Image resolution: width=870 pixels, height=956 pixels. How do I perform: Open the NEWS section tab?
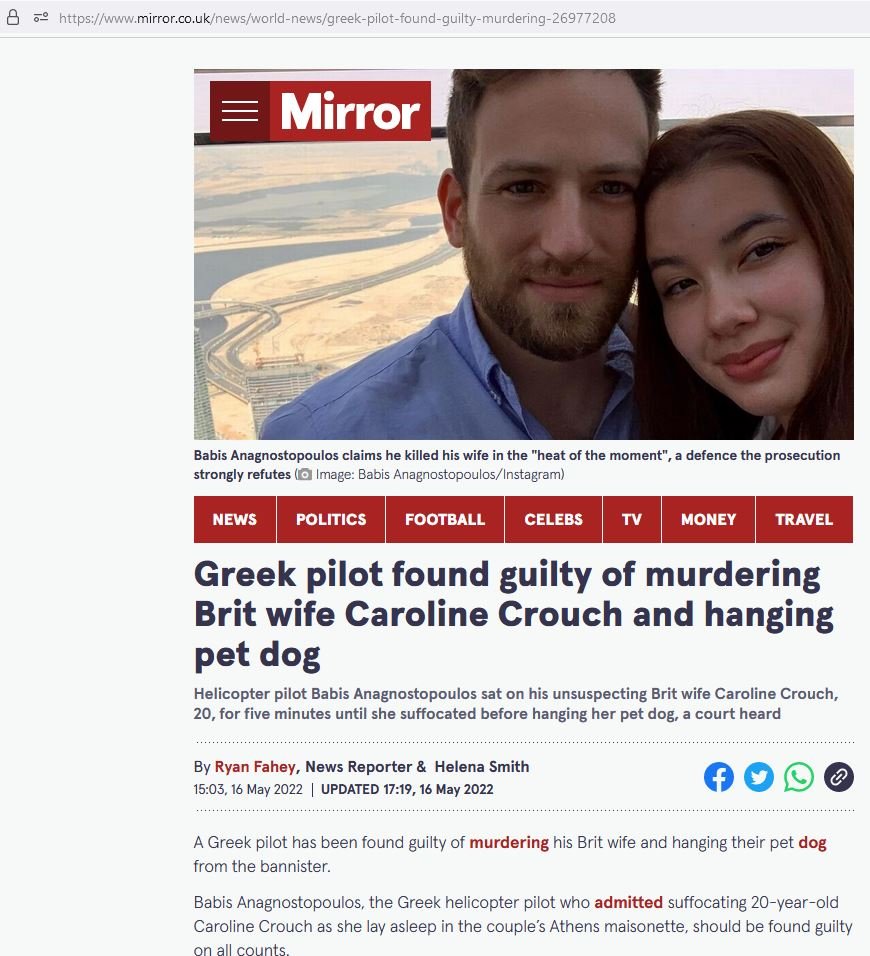[x=235, y=519]
